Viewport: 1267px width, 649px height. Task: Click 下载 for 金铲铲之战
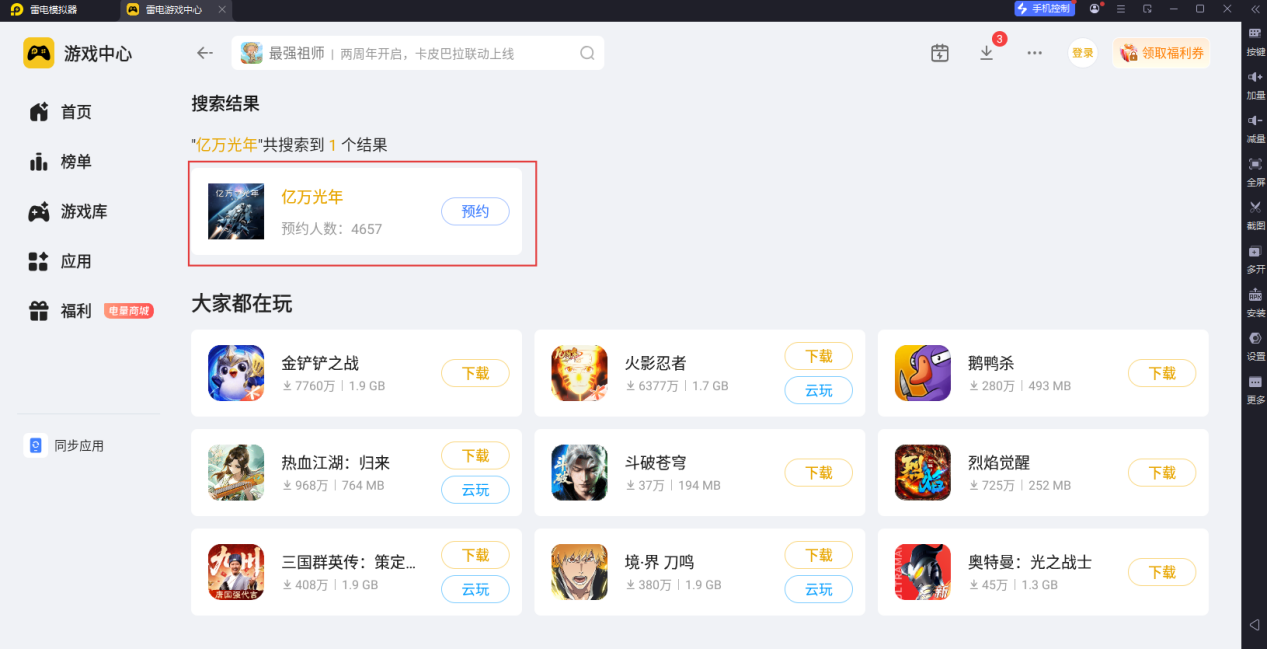coord(475,373)
